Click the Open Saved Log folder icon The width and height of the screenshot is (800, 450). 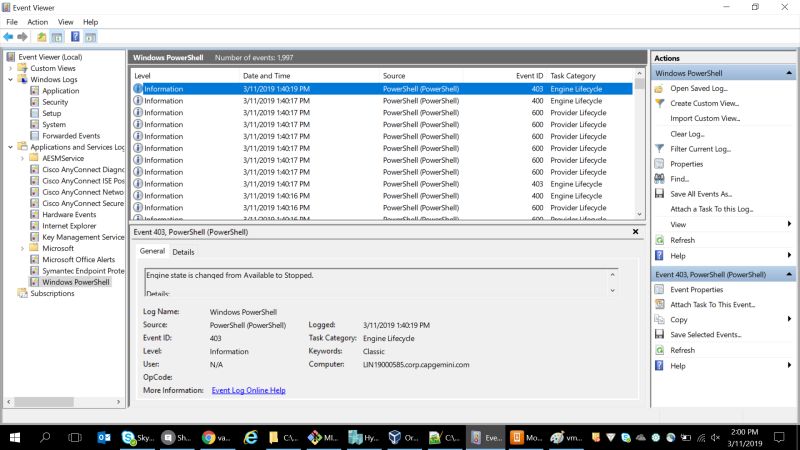(x=659, y=88)
